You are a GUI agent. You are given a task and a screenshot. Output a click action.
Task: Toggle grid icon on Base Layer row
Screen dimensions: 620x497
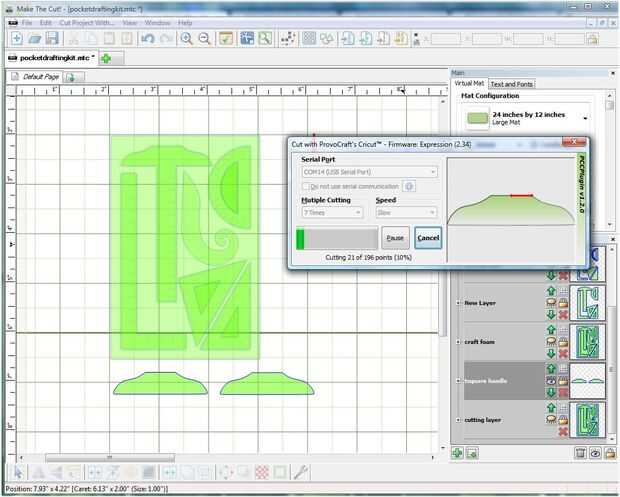coord(563,291)
